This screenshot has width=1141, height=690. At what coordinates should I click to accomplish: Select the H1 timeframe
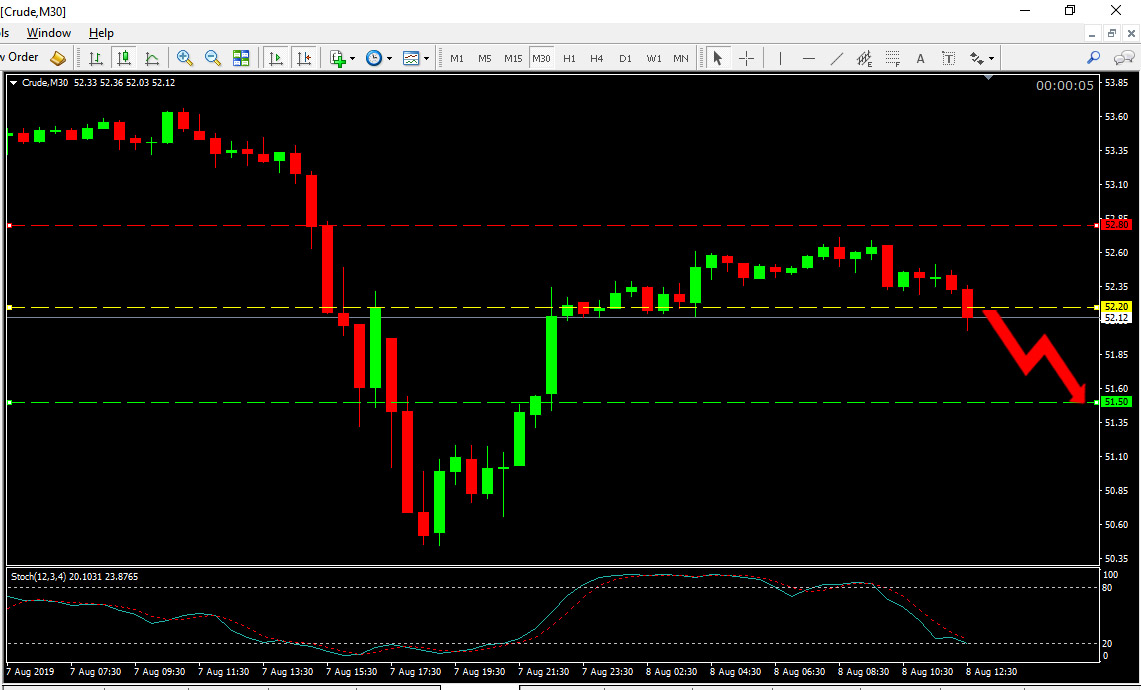click(569, 58)
